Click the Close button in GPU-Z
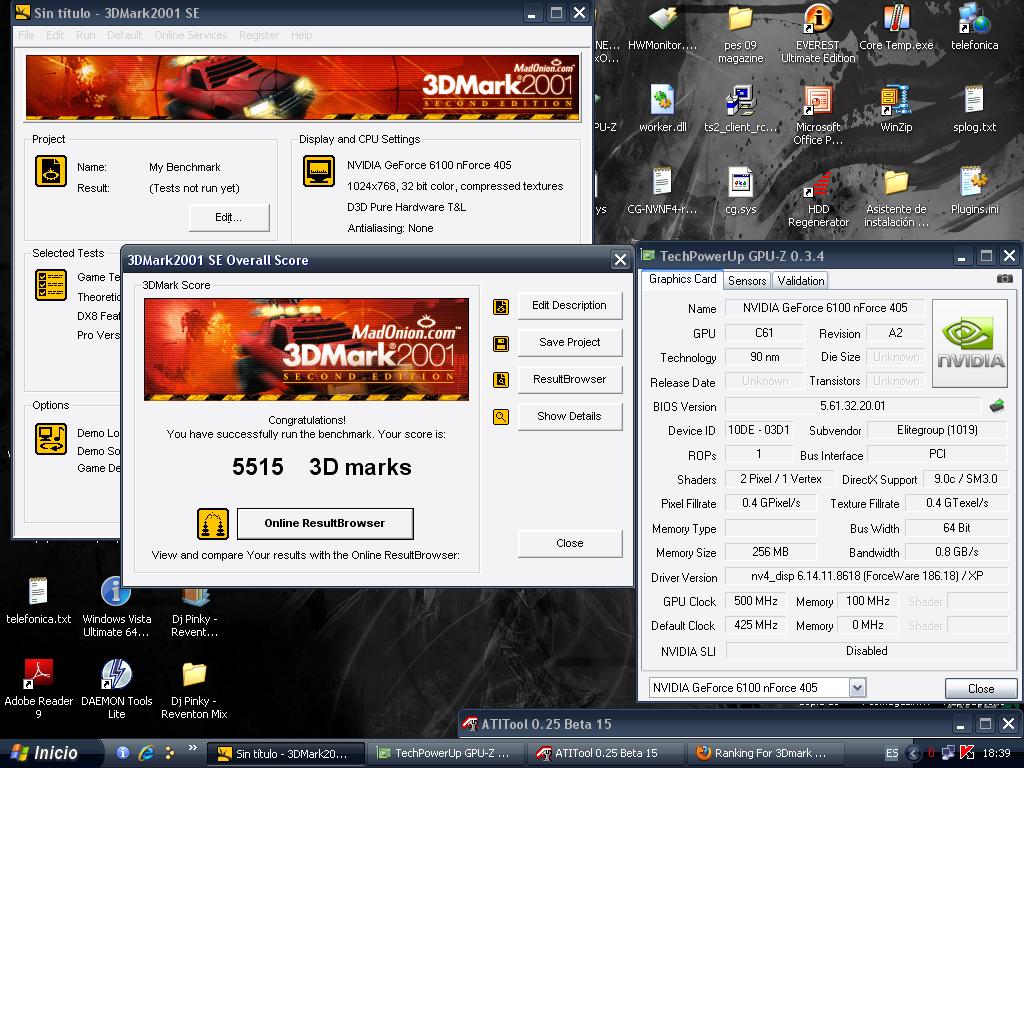1024x1030 pixels. pos(981,688)
